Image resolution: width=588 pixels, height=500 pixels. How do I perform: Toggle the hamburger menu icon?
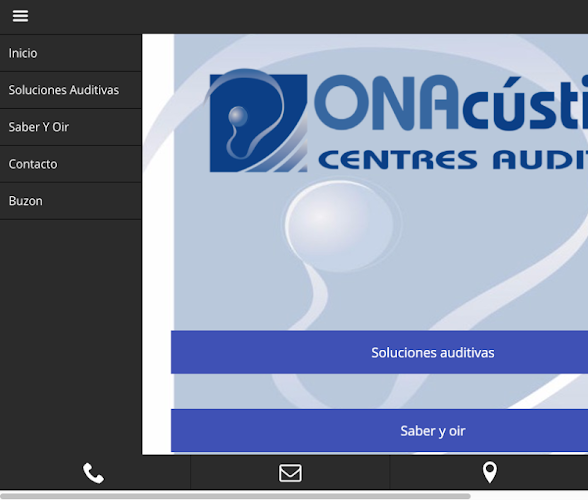pos(20,16)
